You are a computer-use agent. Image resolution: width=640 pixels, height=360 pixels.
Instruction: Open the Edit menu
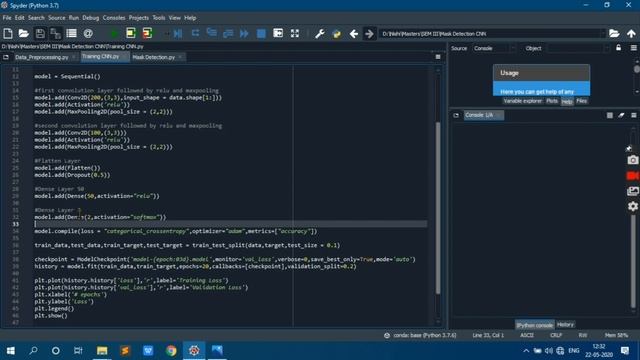point(20,18)
